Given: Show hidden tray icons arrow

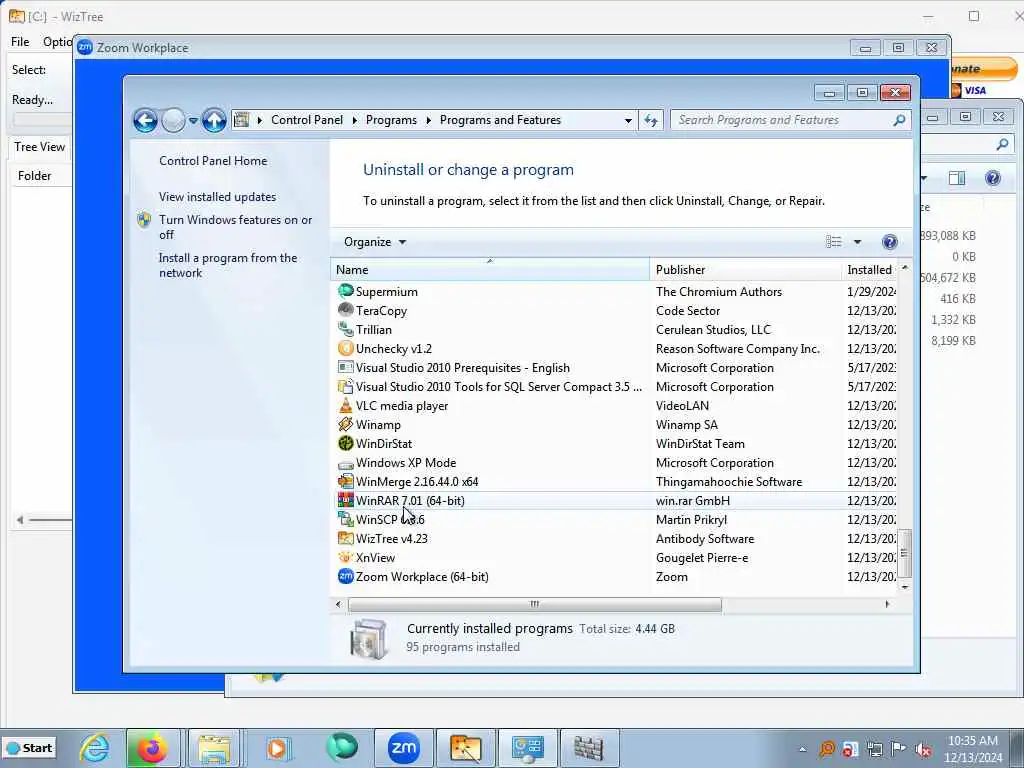Looking at the screenshot, I should [803, 750].
